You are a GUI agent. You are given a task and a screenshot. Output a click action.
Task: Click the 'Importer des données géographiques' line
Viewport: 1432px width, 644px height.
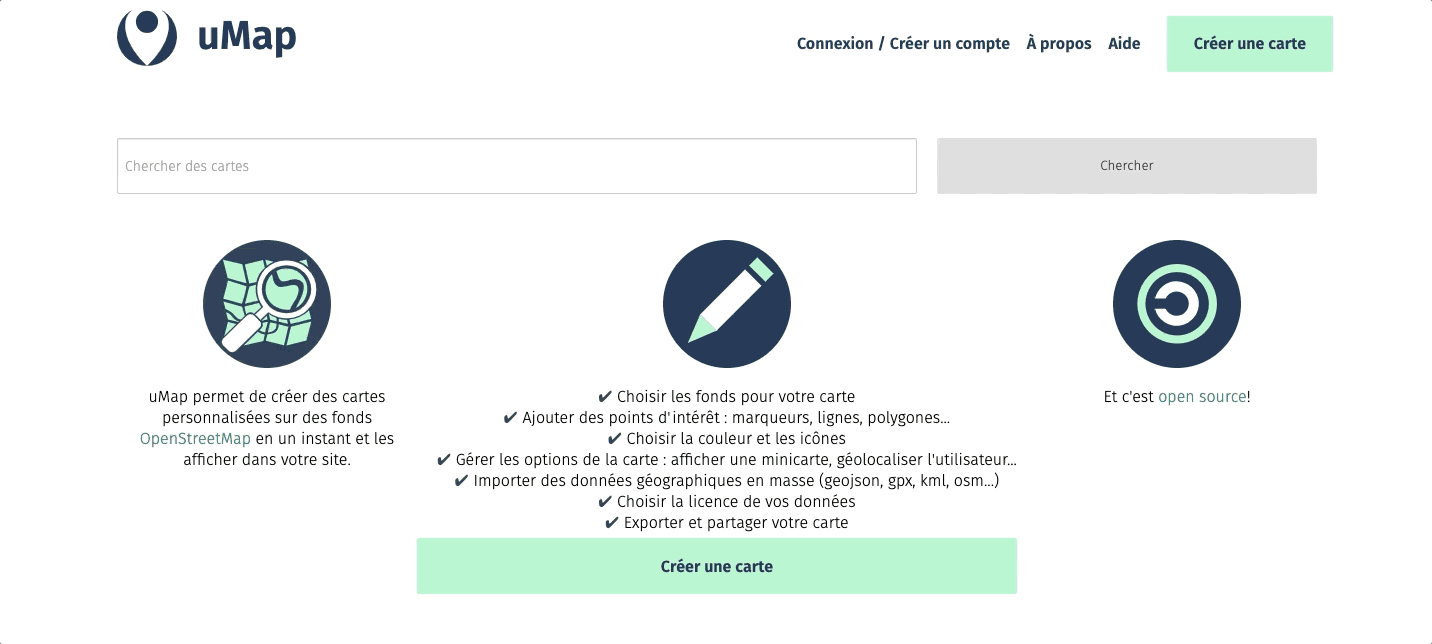tap(727, 481)
